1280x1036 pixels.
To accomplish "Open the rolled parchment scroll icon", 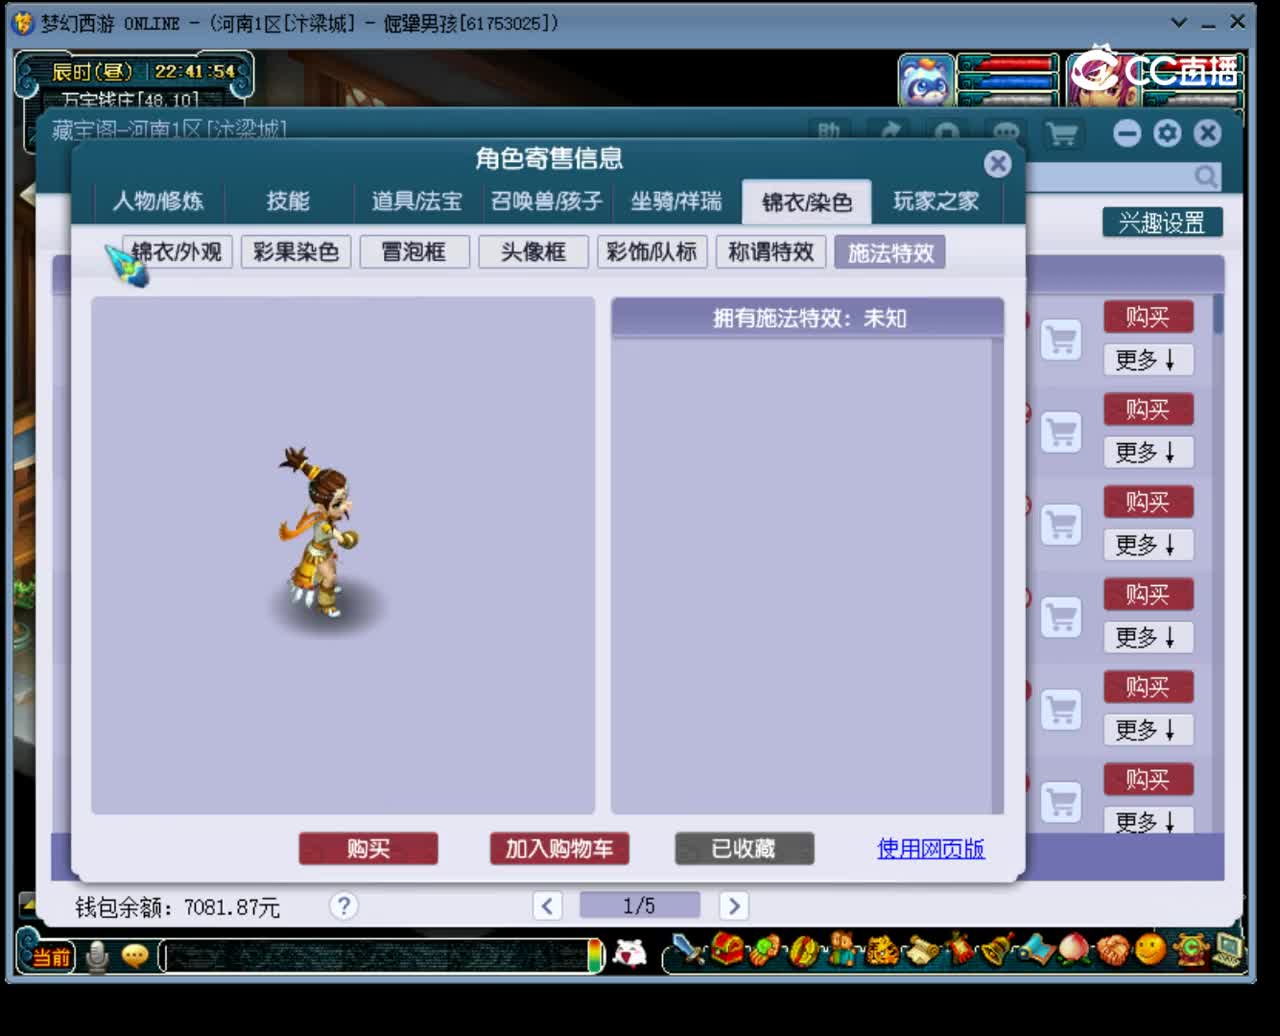I will pos(920,949).
